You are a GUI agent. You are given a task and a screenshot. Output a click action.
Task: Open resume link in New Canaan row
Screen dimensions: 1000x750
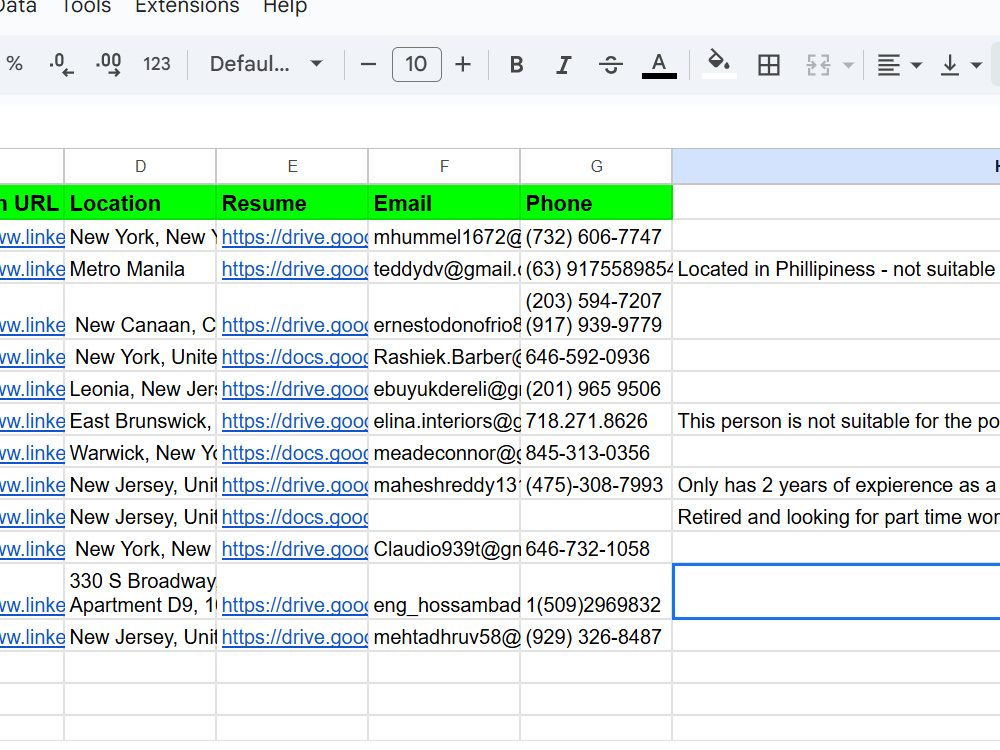(295, 325)
